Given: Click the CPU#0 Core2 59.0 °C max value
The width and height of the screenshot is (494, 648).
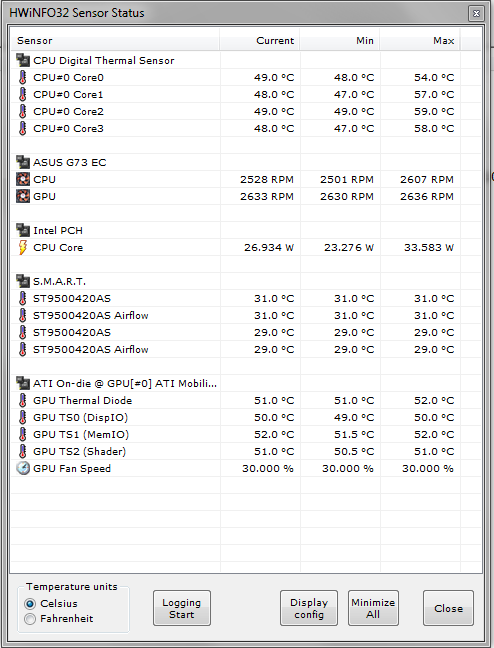Looking at the screenshot, I should tap(434, 112).
